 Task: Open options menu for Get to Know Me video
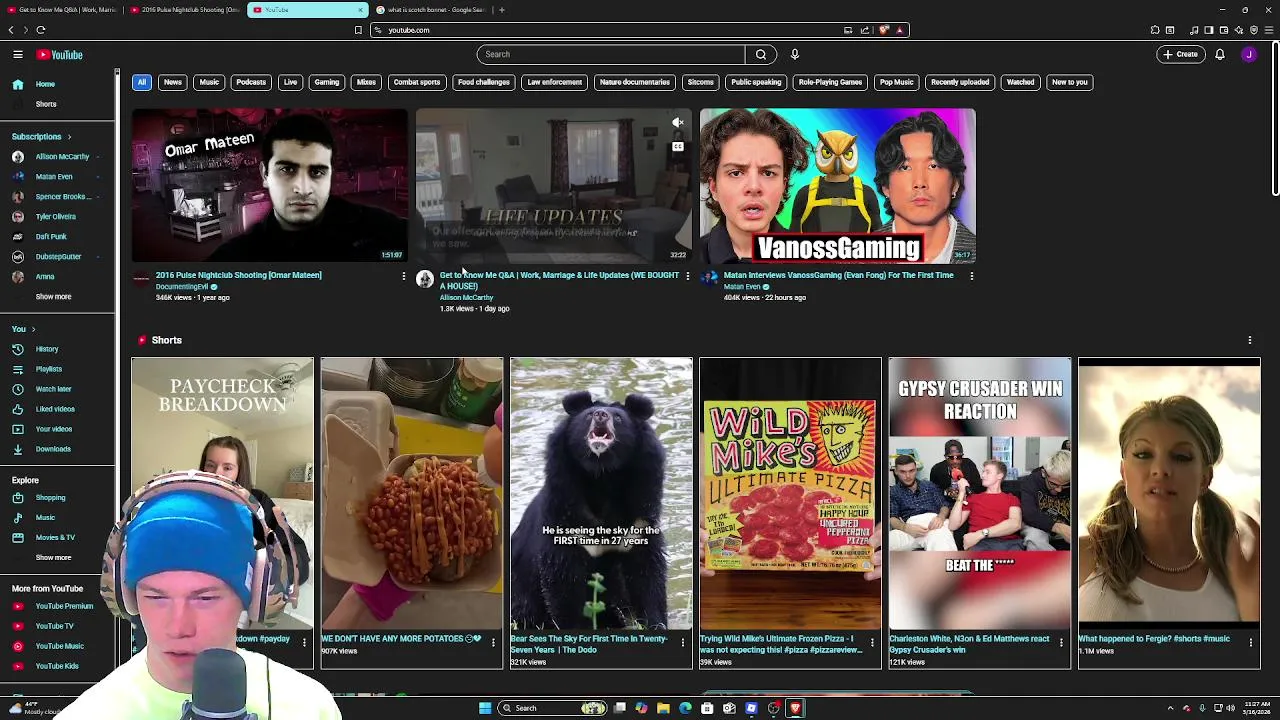(687, 276)
